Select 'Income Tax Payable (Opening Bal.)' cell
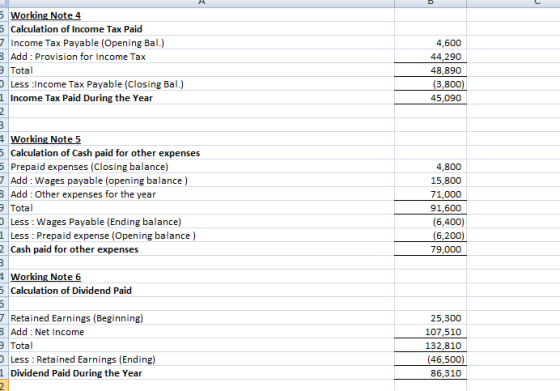Image resolution: width=560 pixels, height=391 pixels. click(201, 43)
